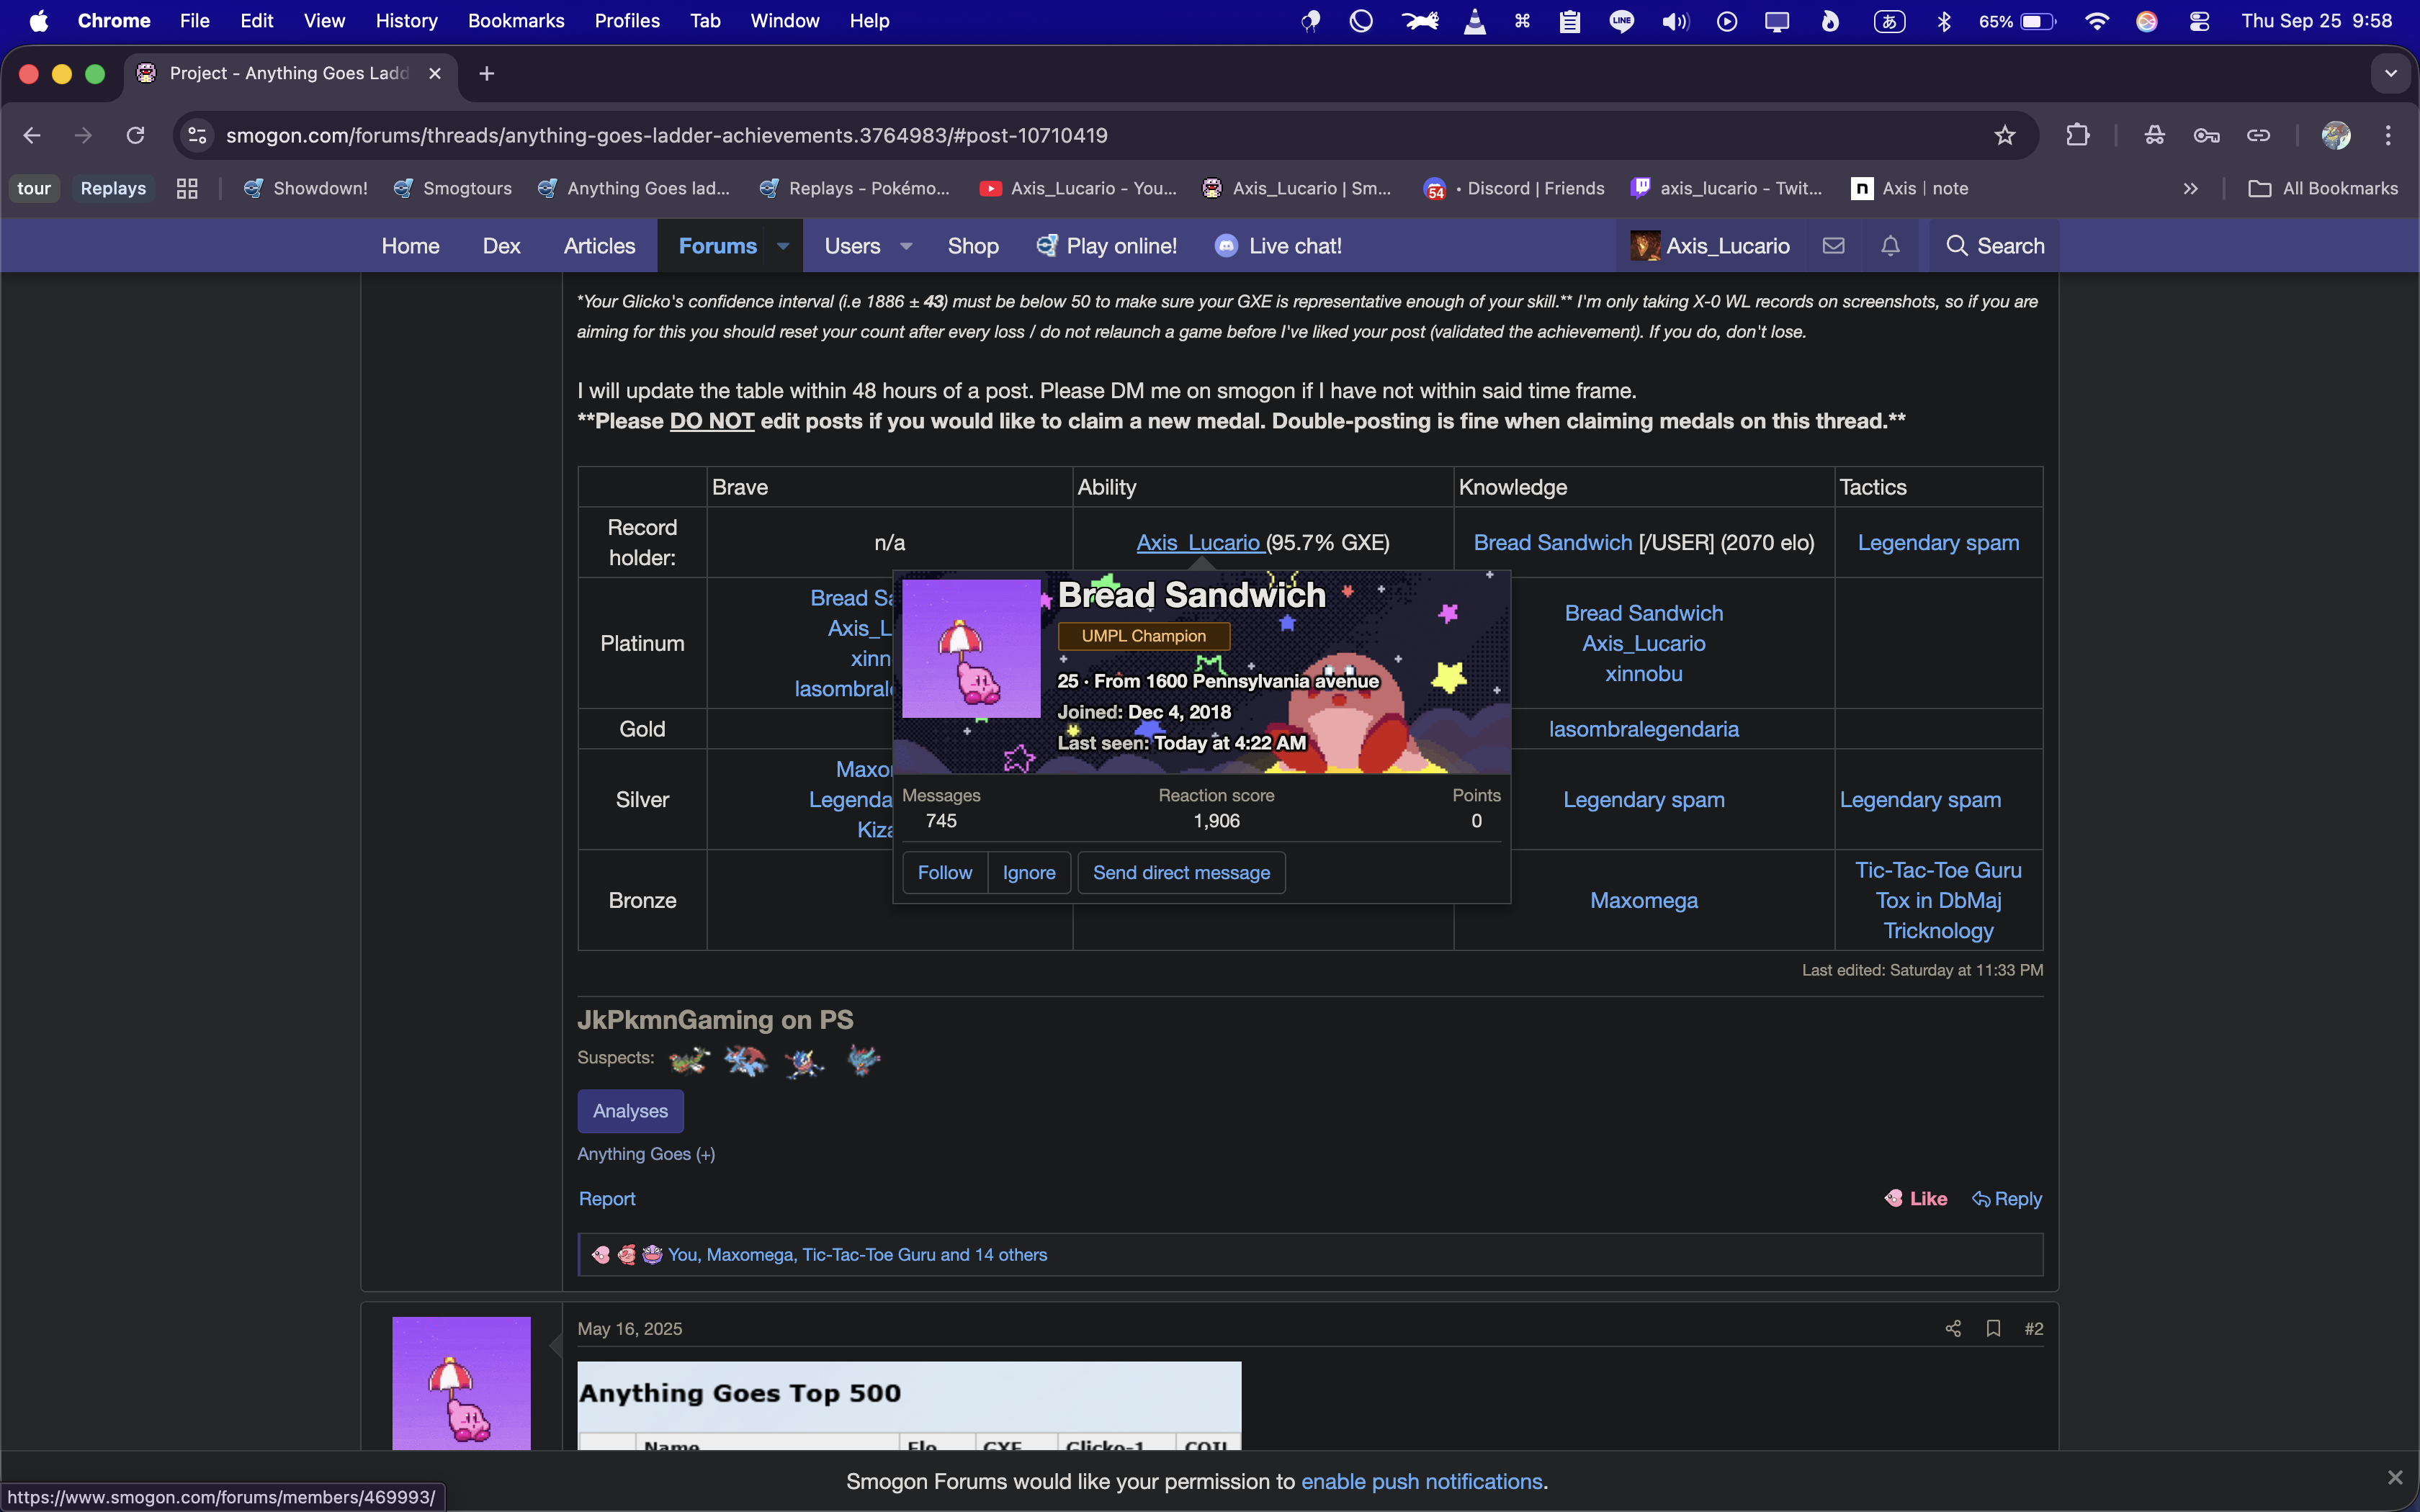Expand the Forums menu dropdown arrow
This screenshot has width=2420, height=1512.
[783, 246]
